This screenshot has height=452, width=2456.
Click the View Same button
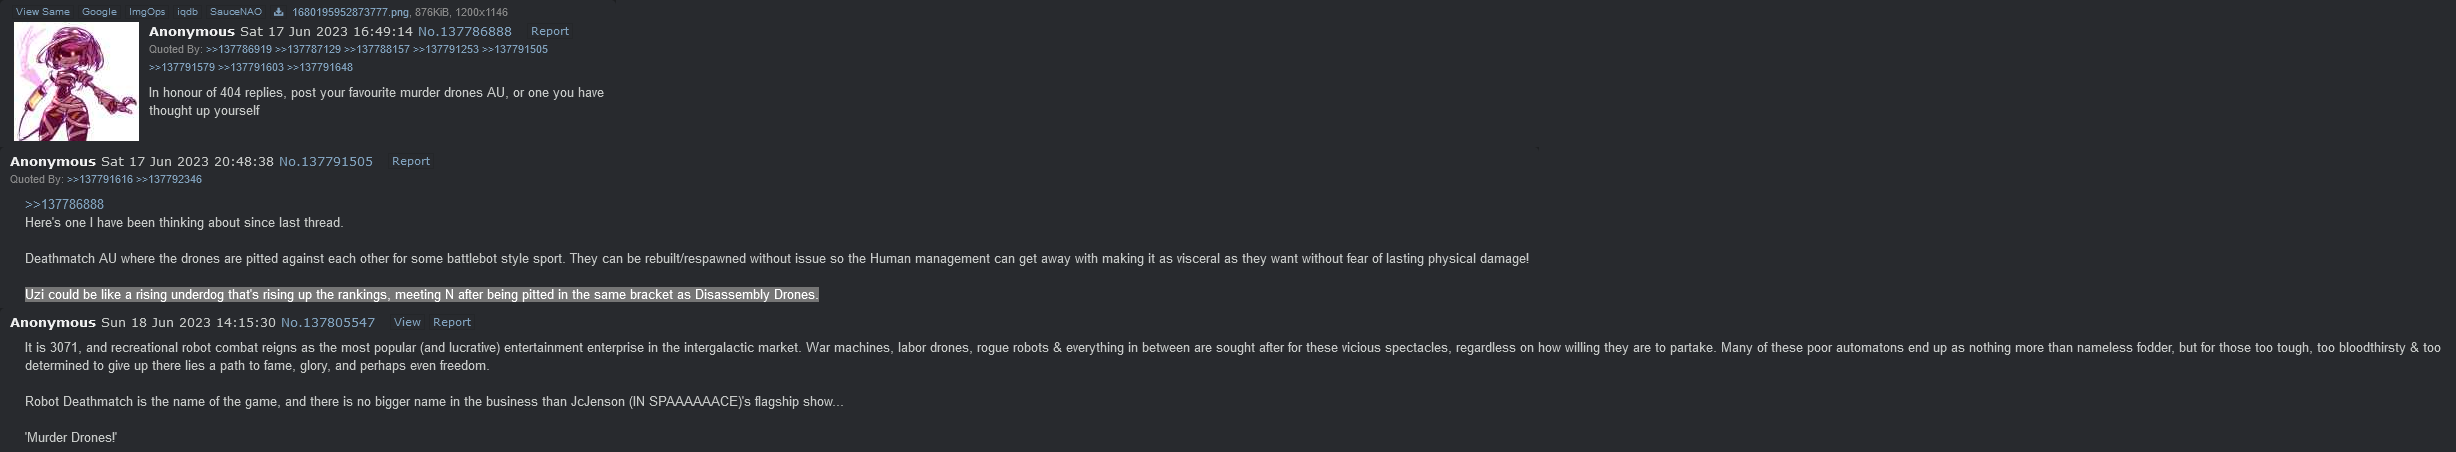(x=43, y=12)
